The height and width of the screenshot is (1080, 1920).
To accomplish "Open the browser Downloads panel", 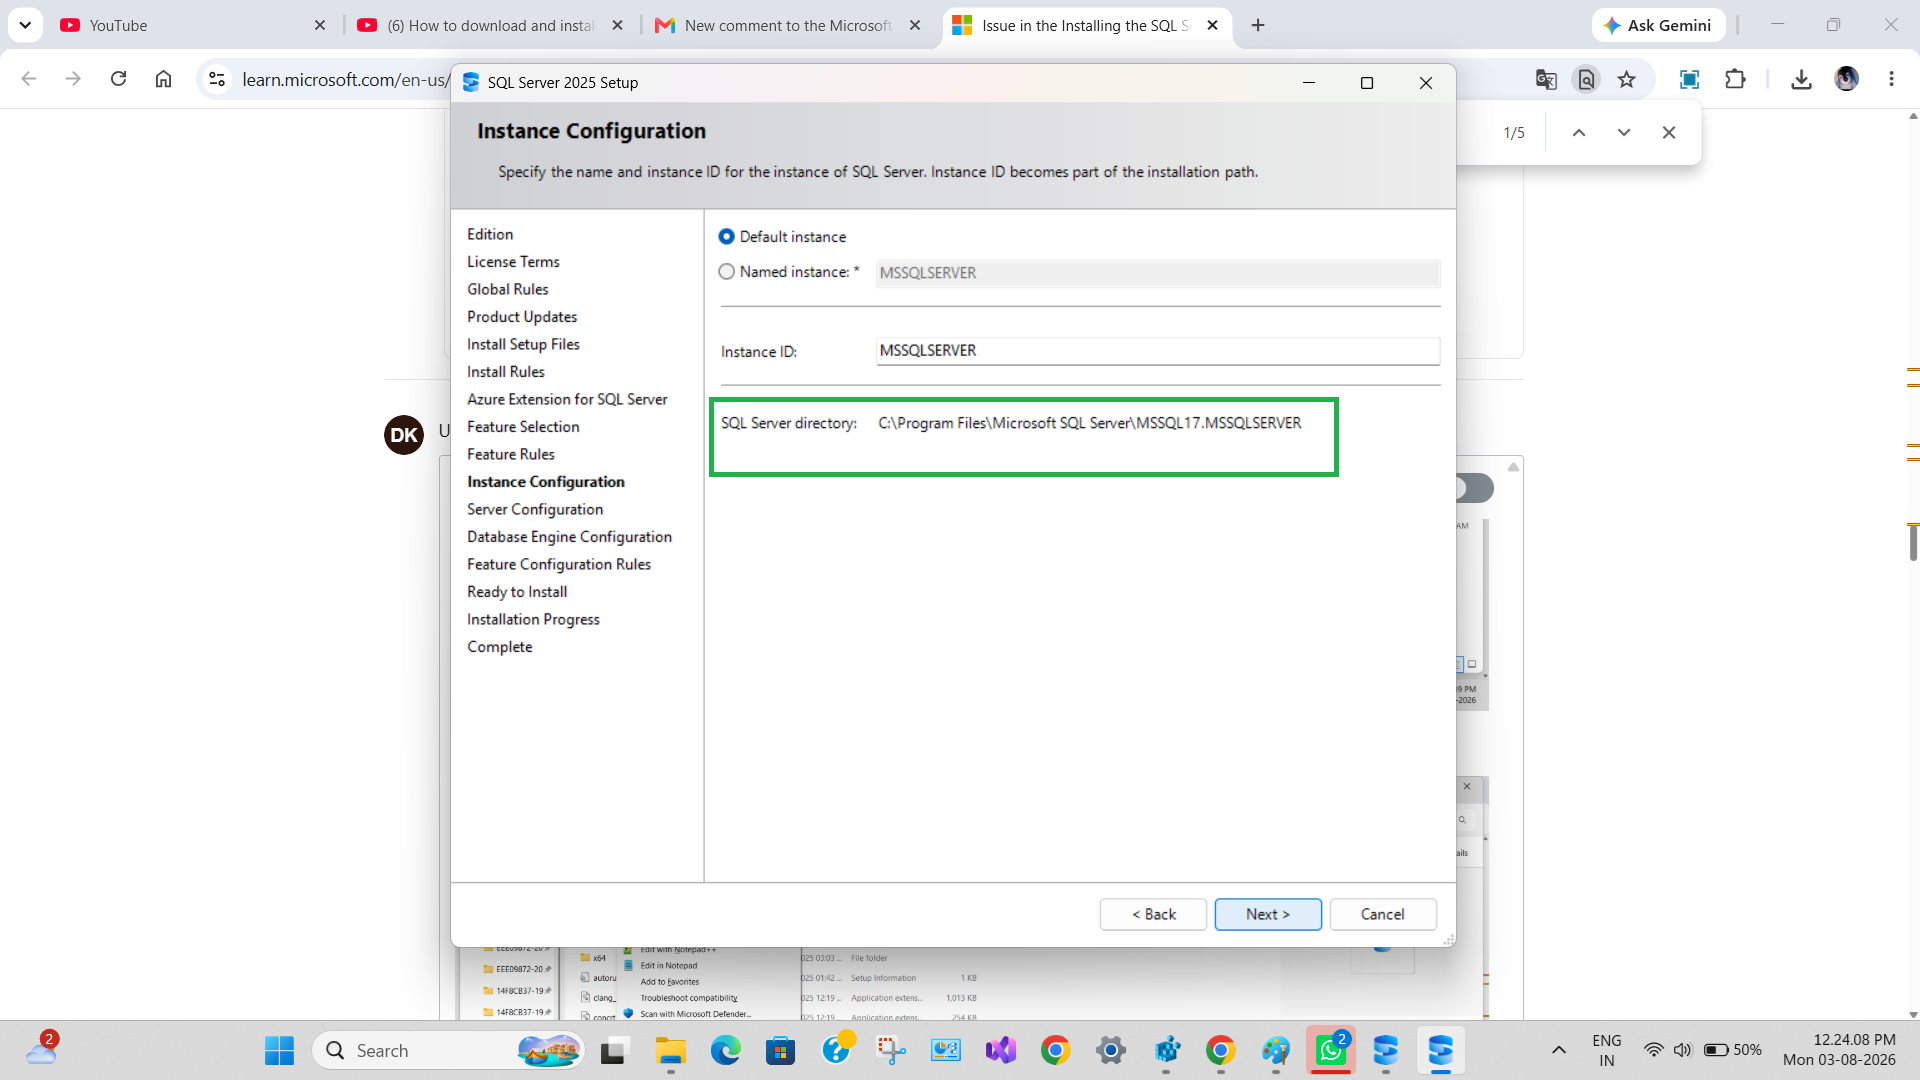I will tap(1801, 79).
